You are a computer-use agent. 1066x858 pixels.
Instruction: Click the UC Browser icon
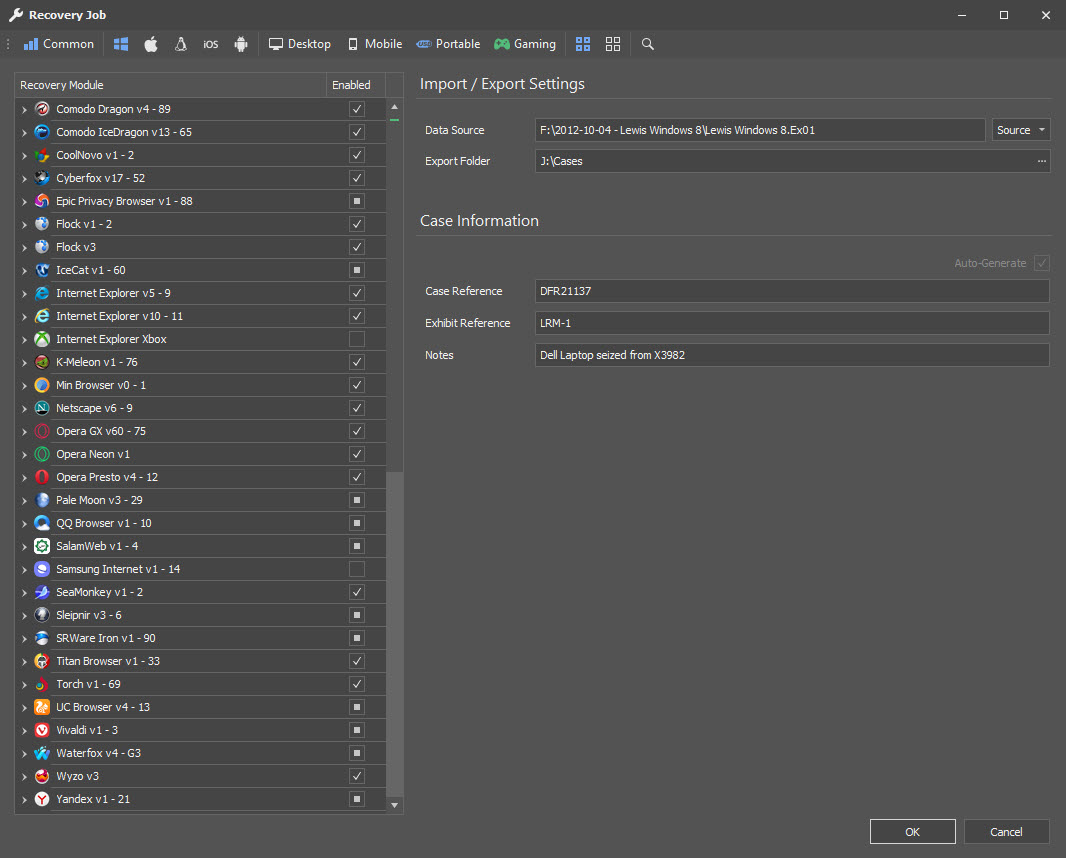42,707
